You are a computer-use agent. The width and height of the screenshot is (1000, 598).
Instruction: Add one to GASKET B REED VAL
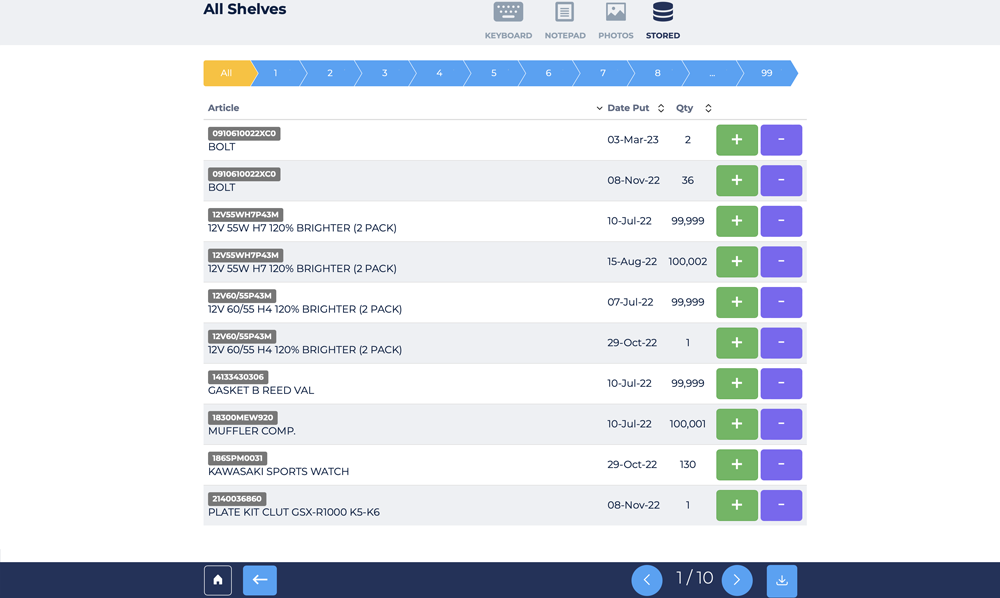(x=737, y=383)
